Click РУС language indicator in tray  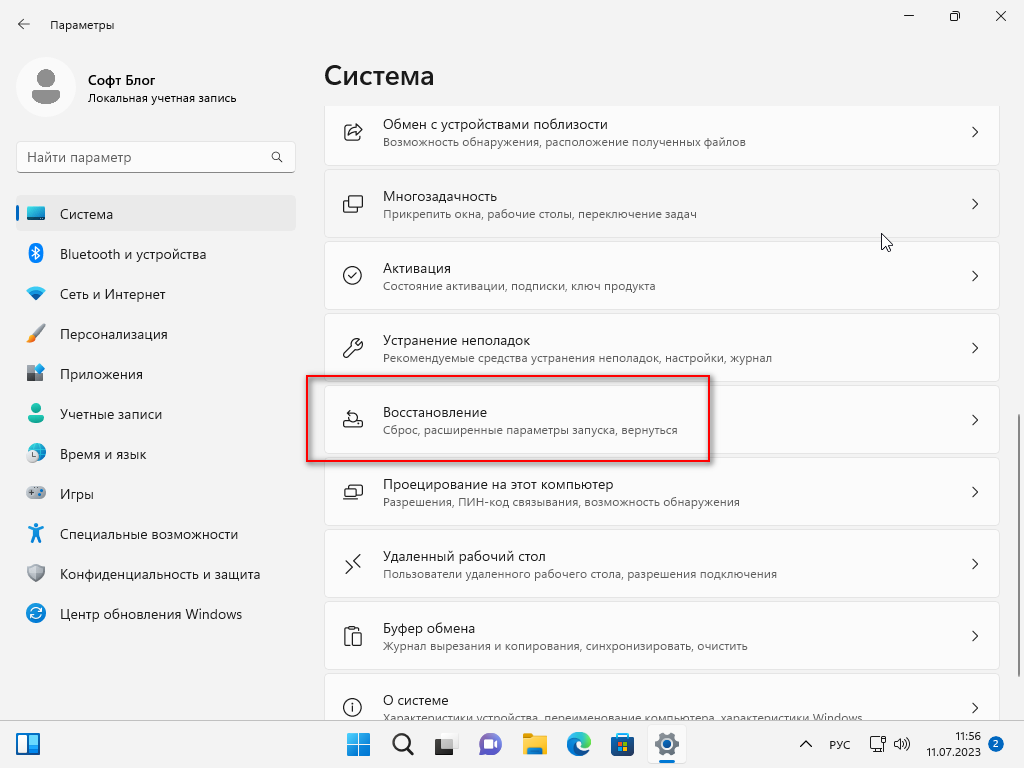[839, 744]
